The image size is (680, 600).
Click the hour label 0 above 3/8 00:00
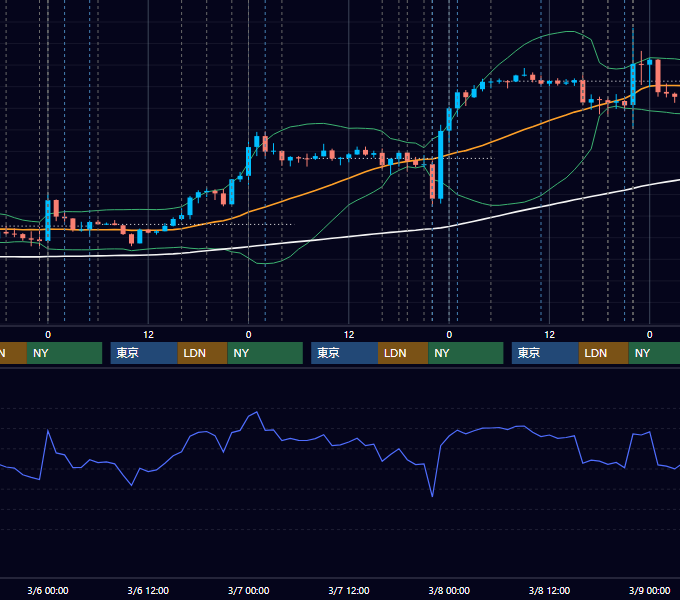[449, 335]
